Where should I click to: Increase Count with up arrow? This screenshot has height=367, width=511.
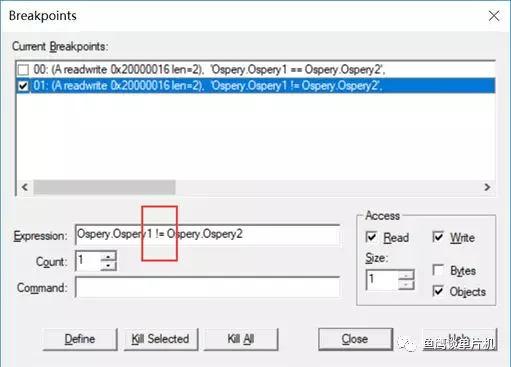[x=108, y=256]
